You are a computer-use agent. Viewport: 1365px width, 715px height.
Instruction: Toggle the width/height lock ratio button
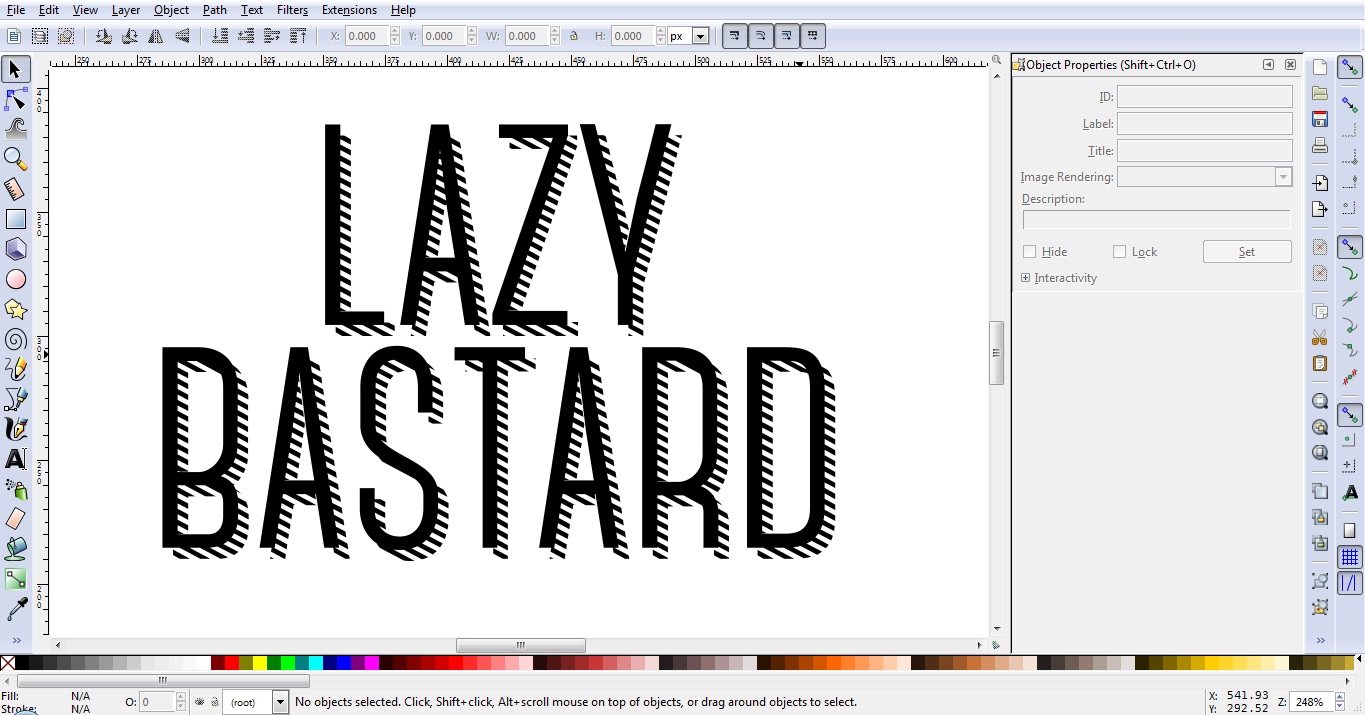pyautogui.click(x=574, y=36)
